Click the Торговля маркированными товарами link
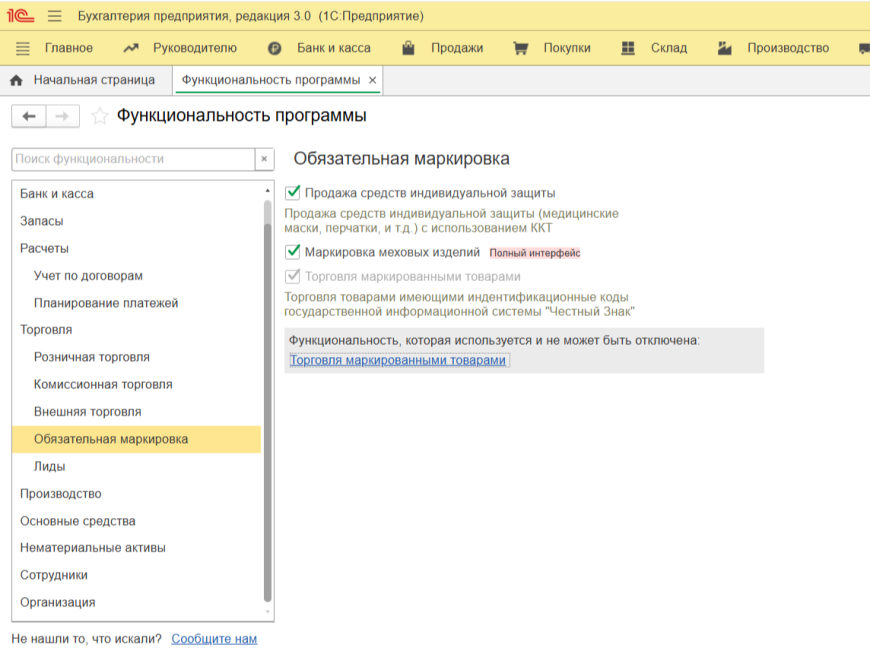This screenshot has width=870, height=657. [x=398, y=360]
